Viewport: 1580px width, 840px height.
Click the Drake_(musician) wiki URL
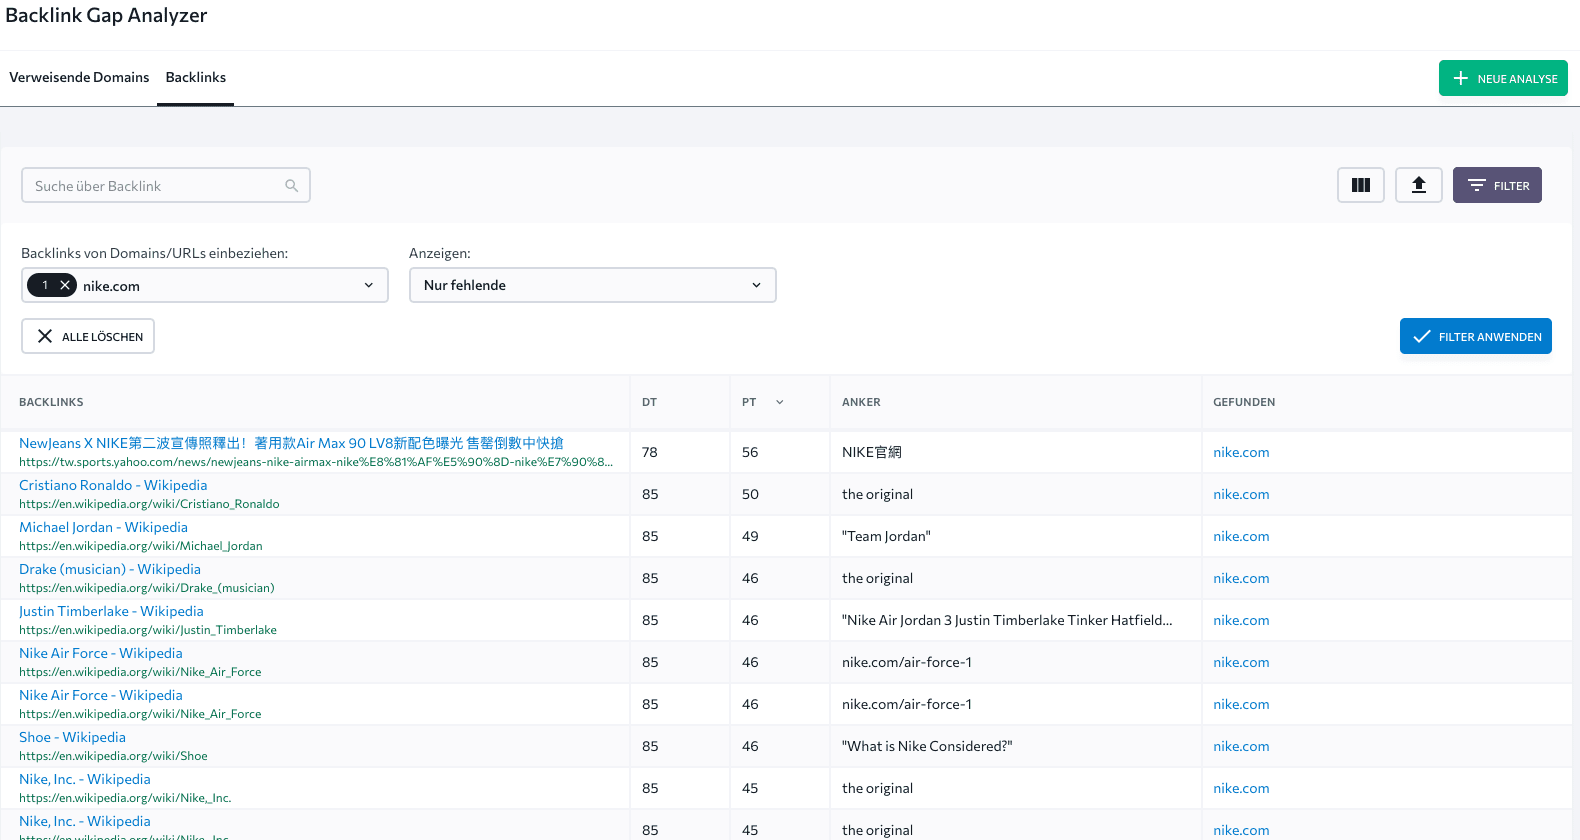click(147, 588)
